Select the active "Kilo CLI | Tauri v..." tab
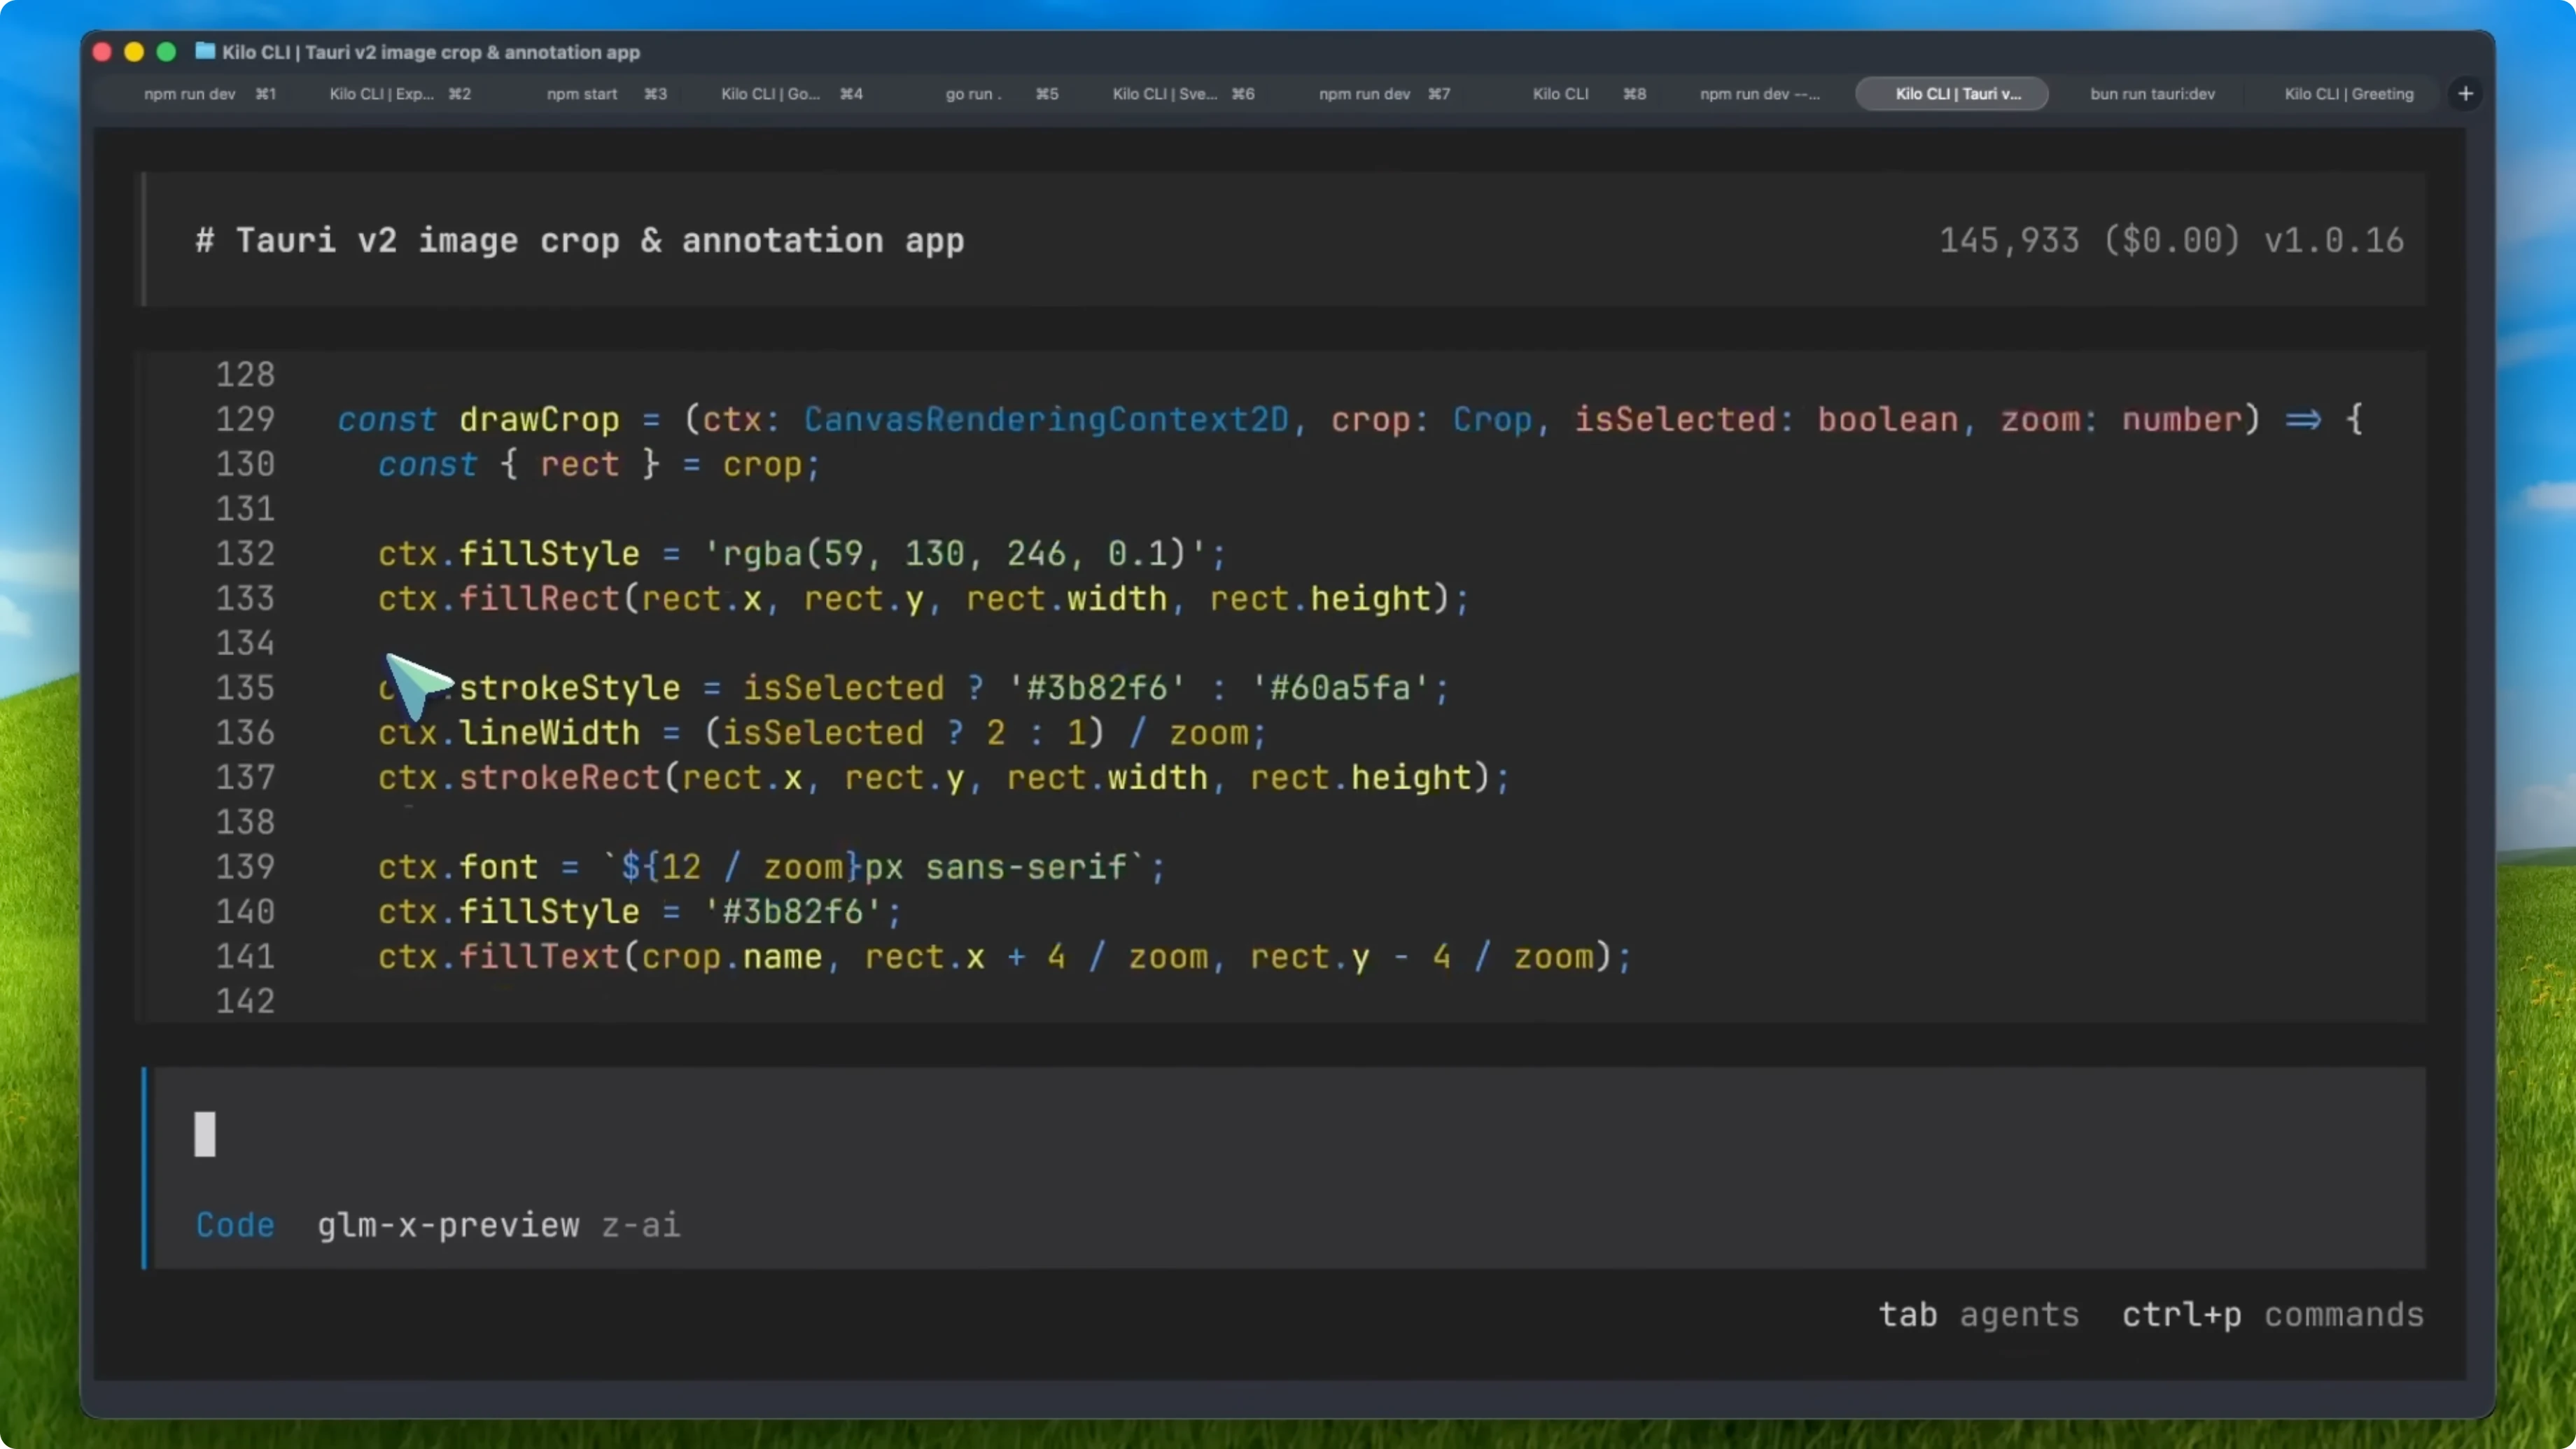 coord(1951,93)
